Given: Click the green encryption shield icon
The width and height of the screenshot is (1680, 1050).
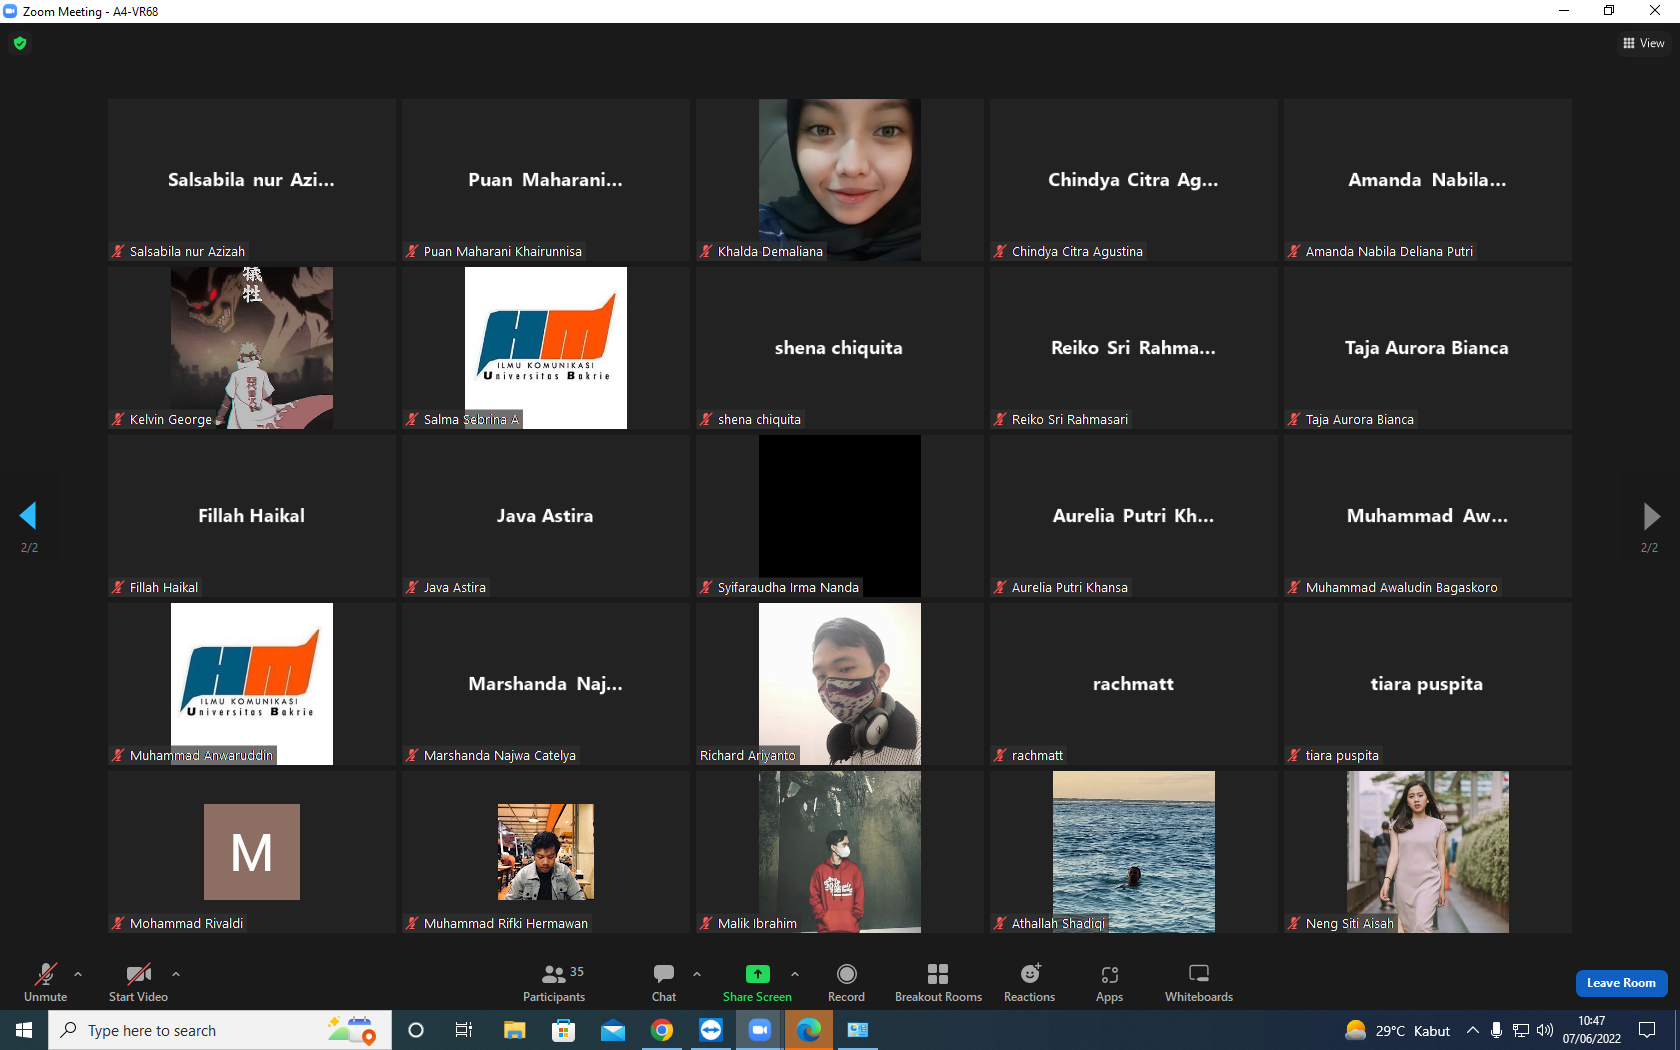Looking at the screenshot, I should 20,43.
